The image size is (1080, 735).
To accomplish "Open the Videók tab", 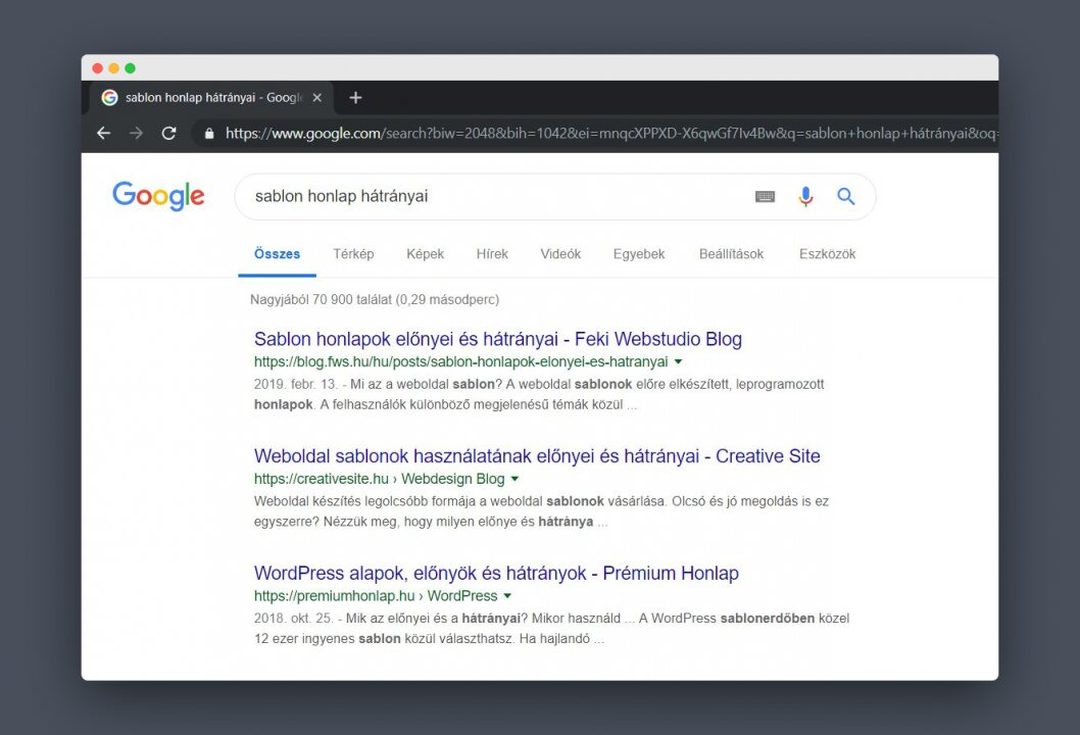I will tap(561, 254).
